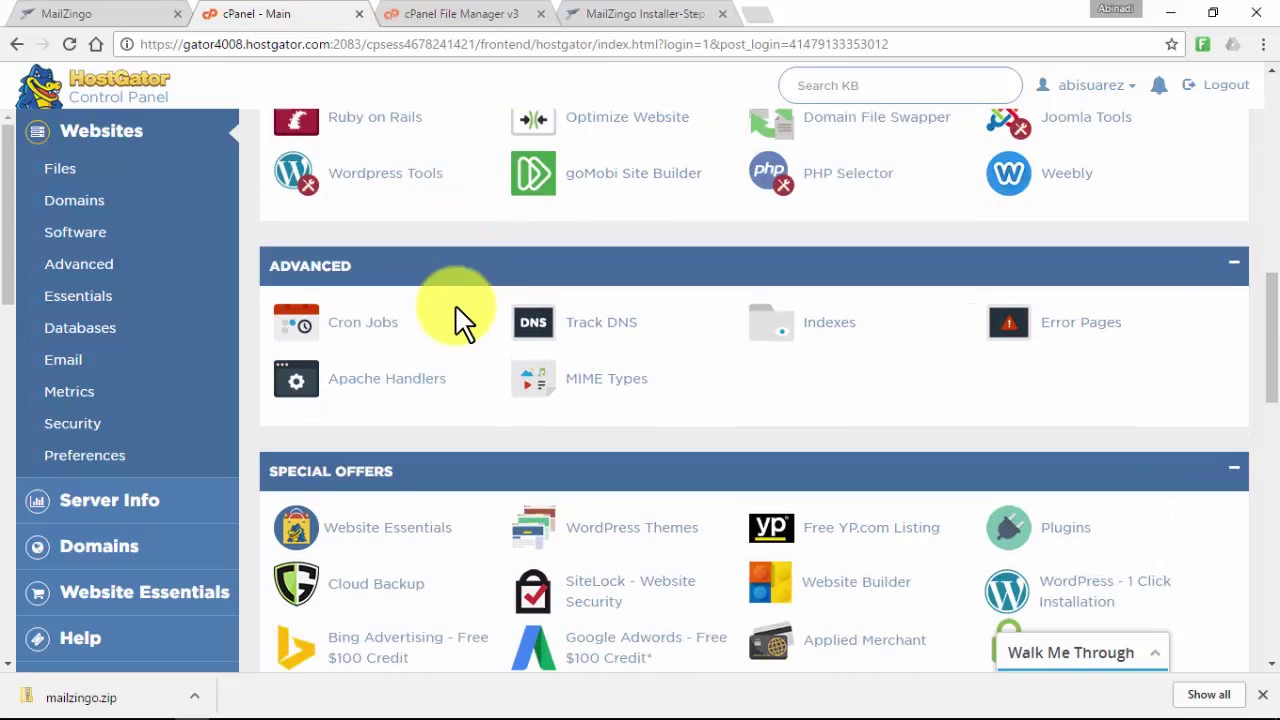The height and width of the screenshot is (720, 1280).
Task: Open the WordPress 1 Click Installation icon
Action: 1007,591
